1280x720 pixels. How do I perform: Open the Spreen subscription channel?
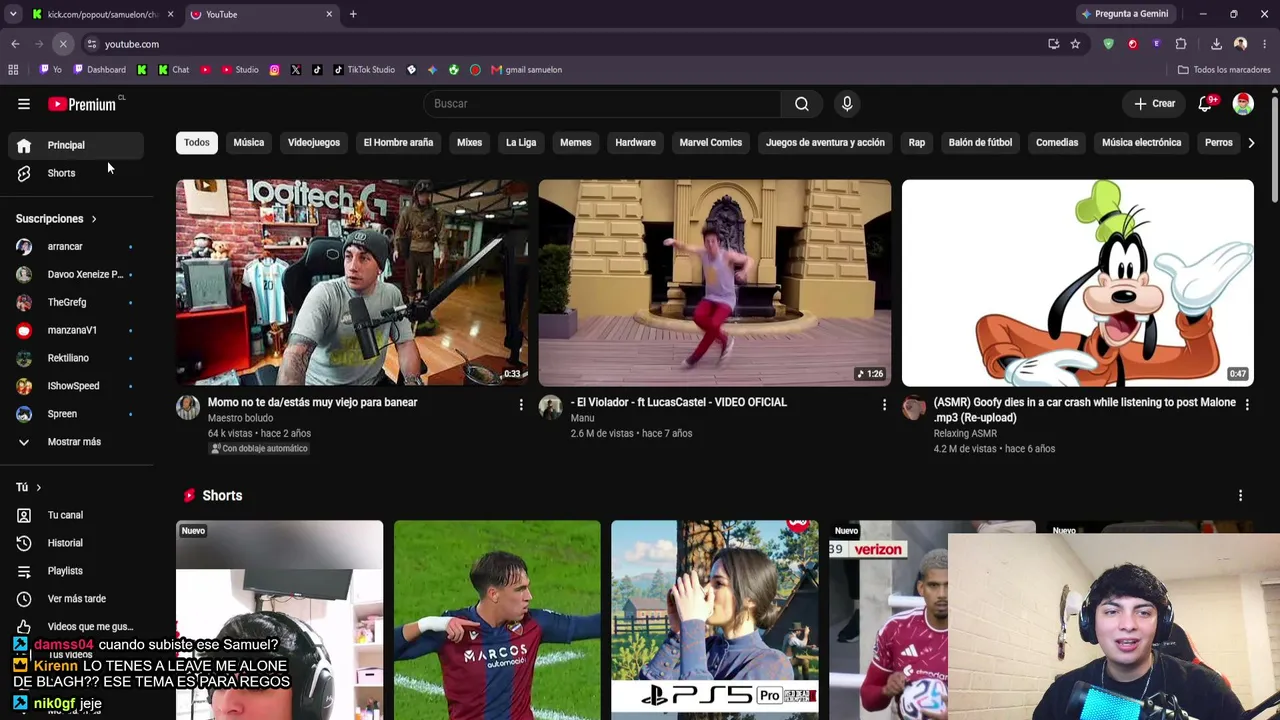click(x=76, y=414)
